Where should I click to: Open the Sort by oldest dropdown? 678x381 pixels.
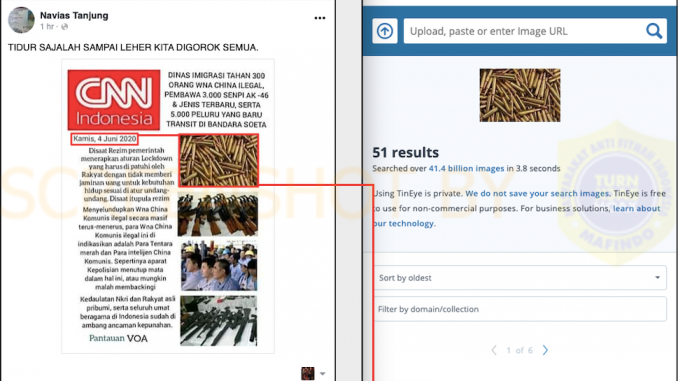click(520, 278)
